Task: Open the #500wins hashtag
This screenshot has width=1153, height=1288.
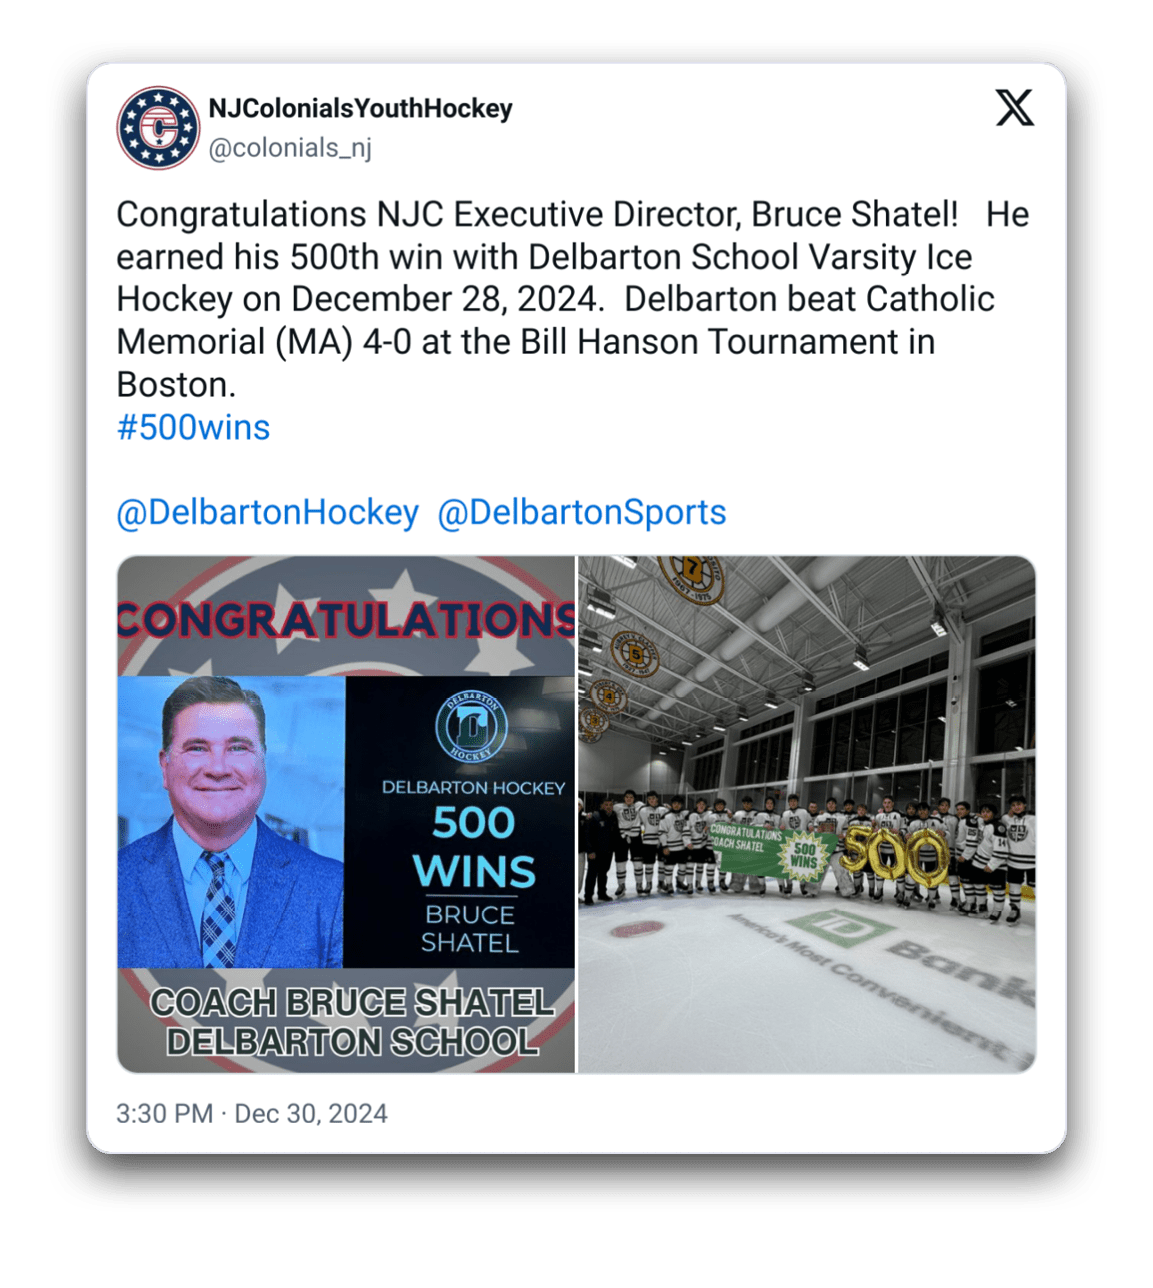Action: point(194,428)
